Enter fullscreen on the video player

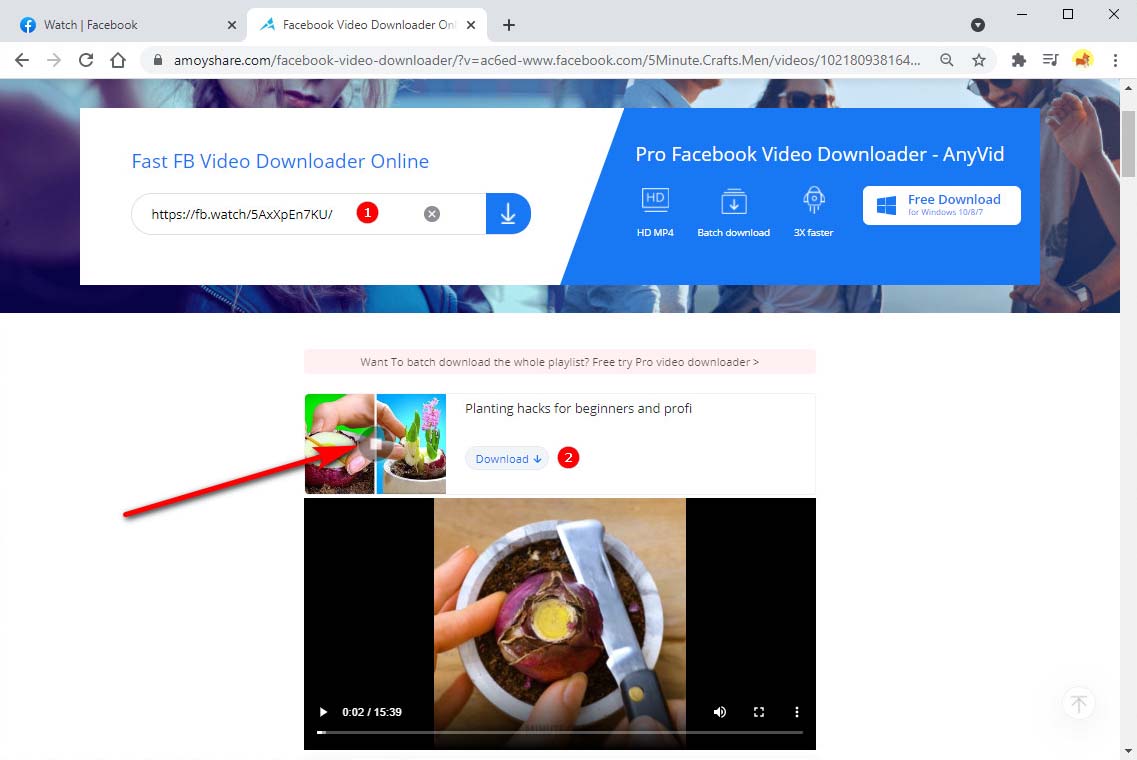coord(758,712)
